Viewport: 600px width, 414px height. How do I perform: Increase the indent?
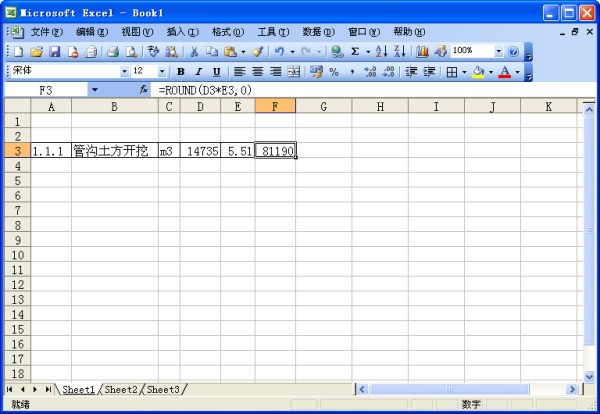429,72
